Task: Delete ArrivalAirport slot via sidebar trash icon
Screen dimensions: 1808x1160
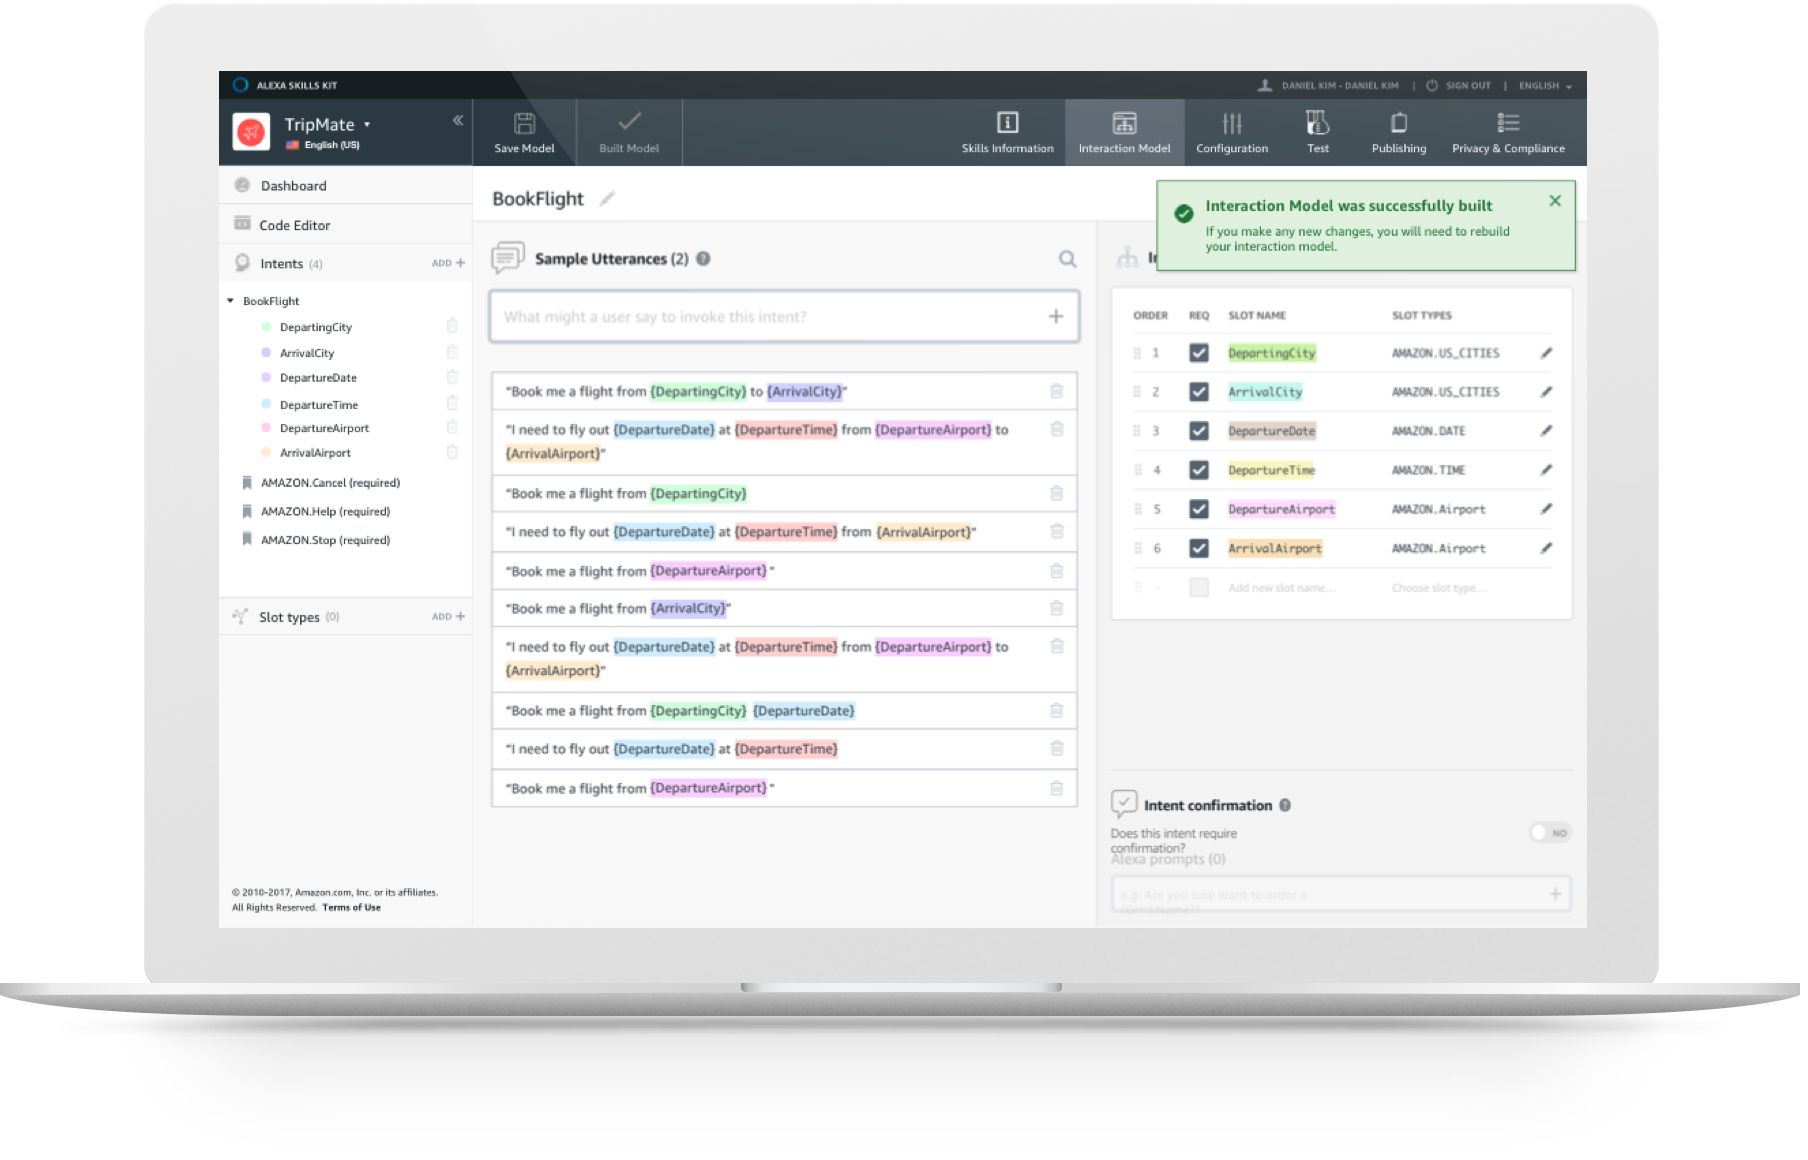Action: pyautogui.click(x=452, y=452)
